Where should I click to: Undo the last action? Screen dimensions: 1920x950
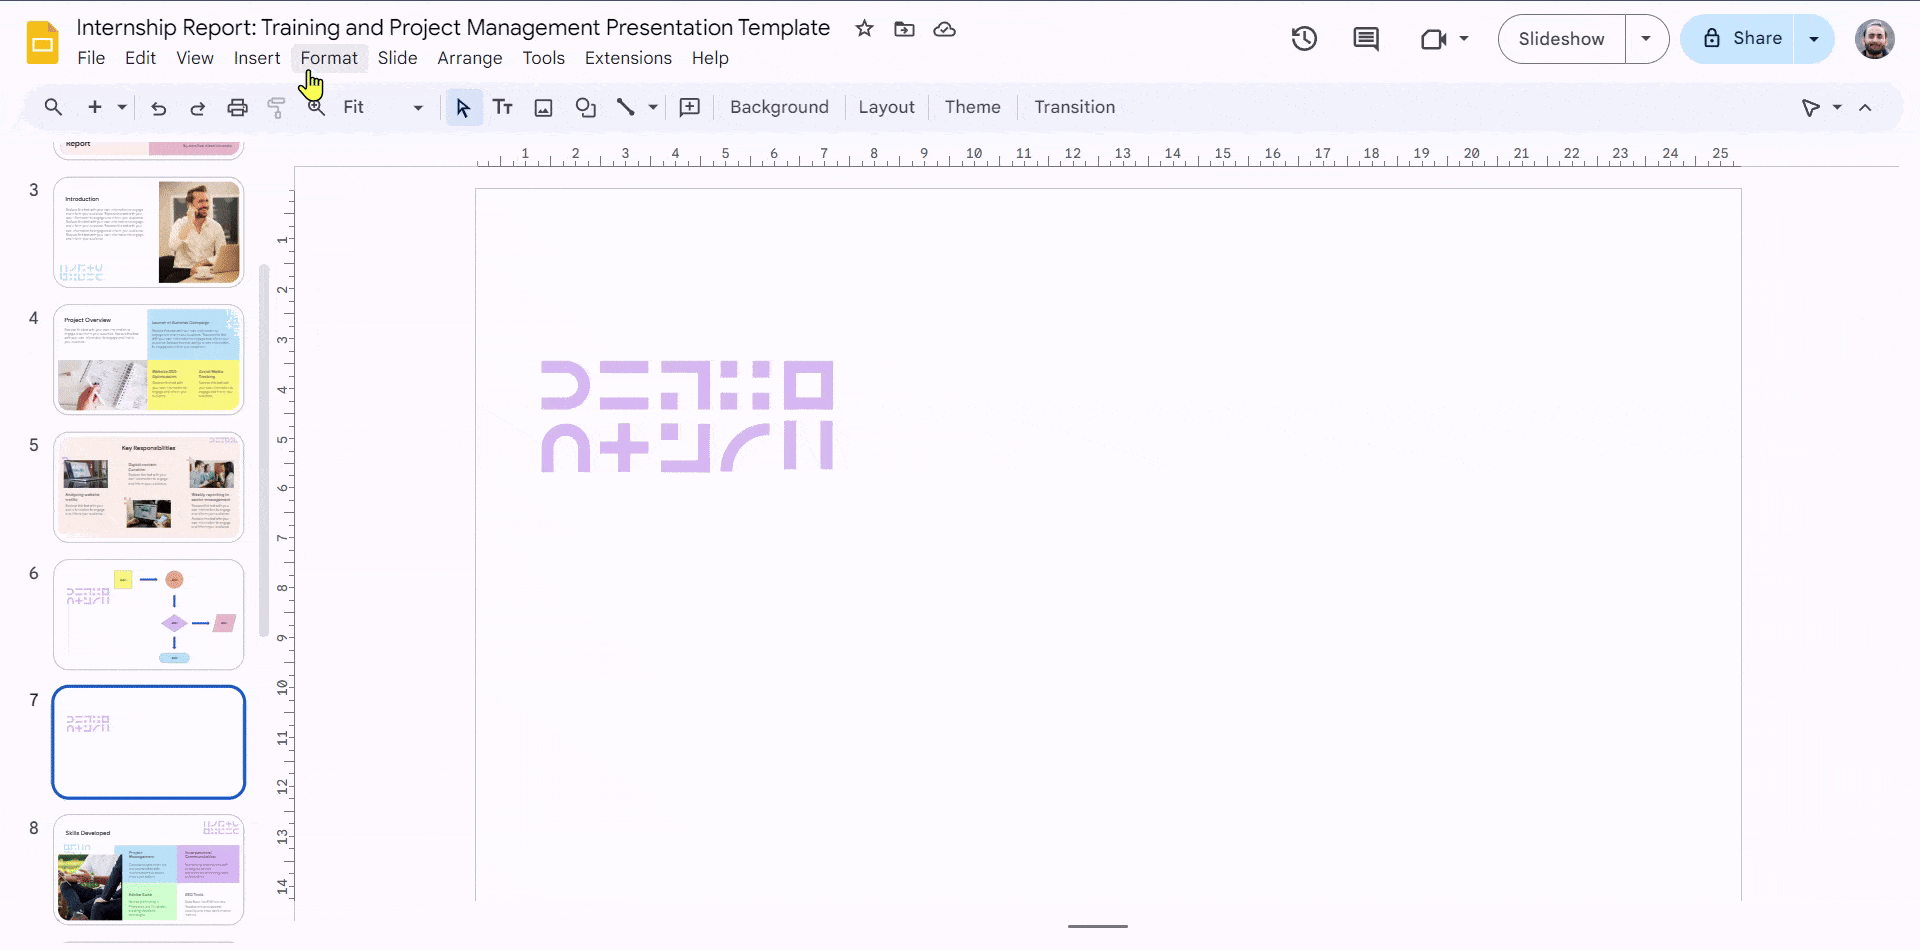157,107
